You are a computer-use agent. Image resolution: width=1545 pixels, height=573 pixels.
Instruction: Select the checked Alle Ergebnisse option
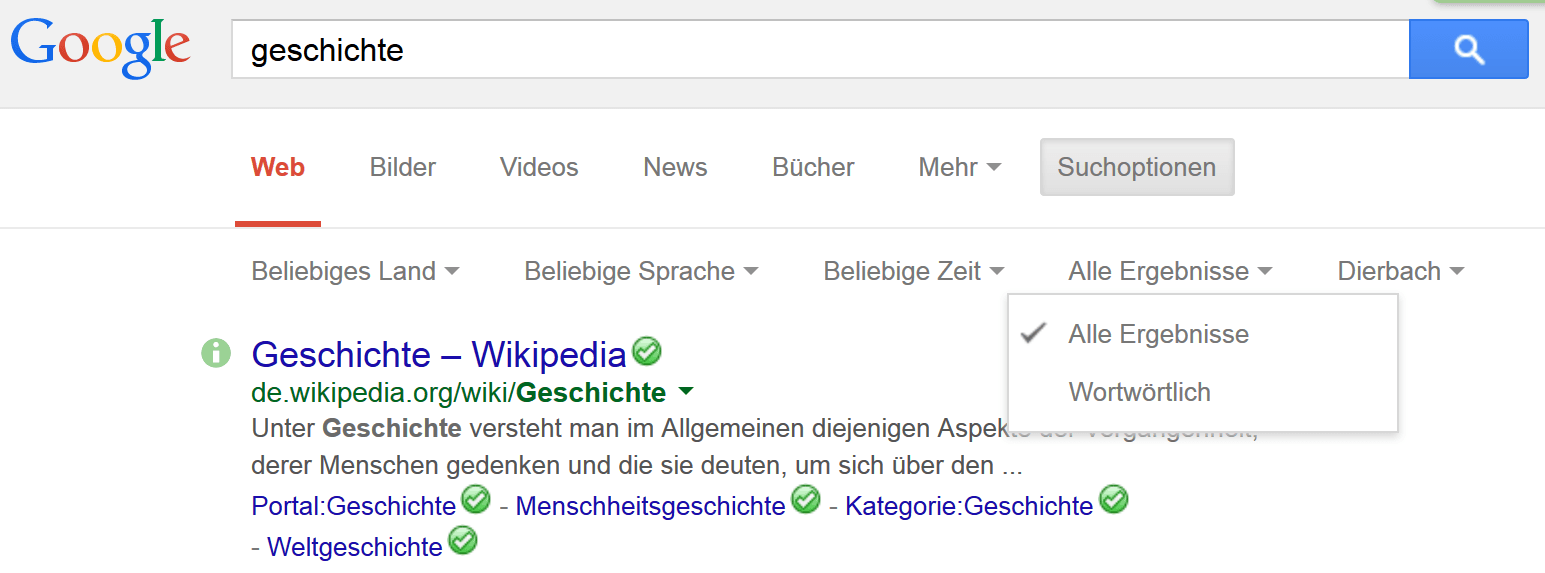(x=1158, y=334)
